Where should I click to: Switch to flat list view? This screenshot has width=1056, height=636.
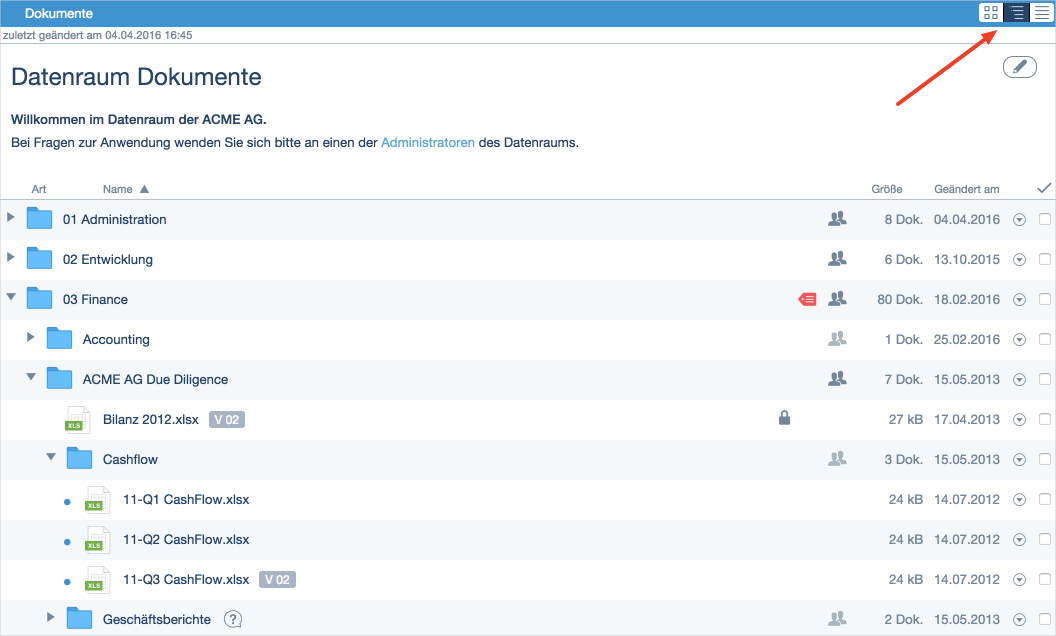pos(1042,13)
